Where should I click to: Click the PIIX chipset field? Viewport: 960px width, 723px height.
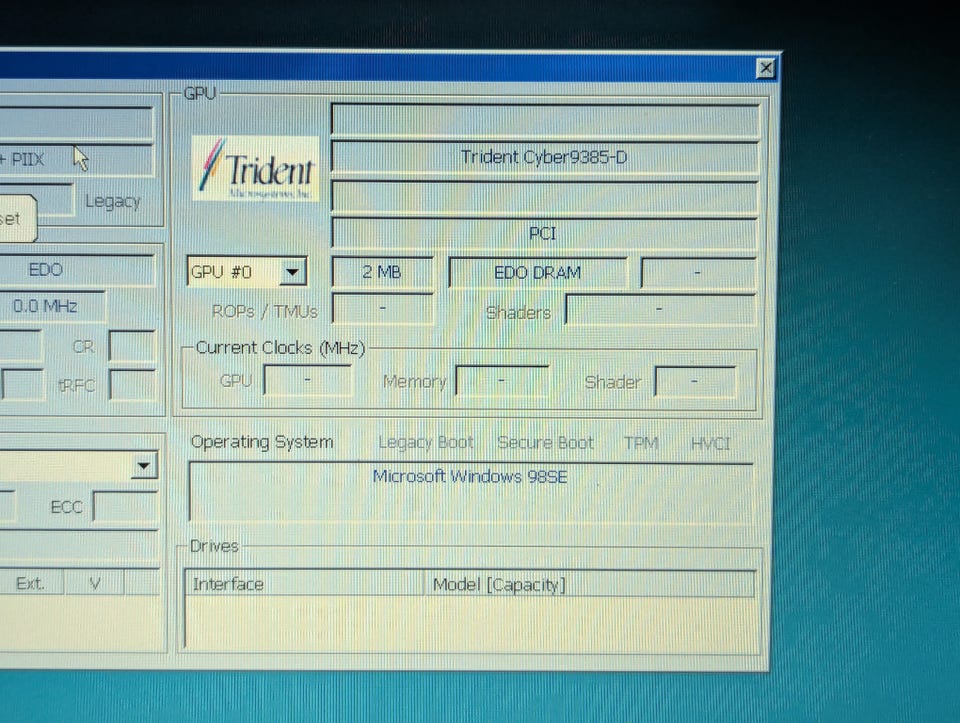click(75, 160)
